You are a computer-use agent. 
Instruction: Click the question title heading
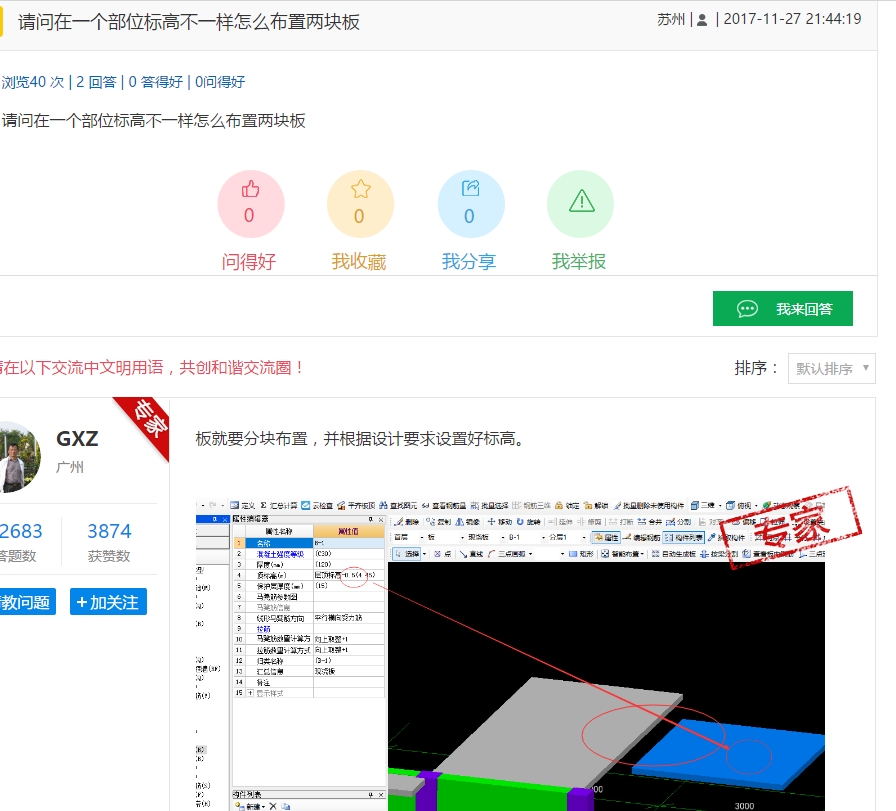pos(189,22)
